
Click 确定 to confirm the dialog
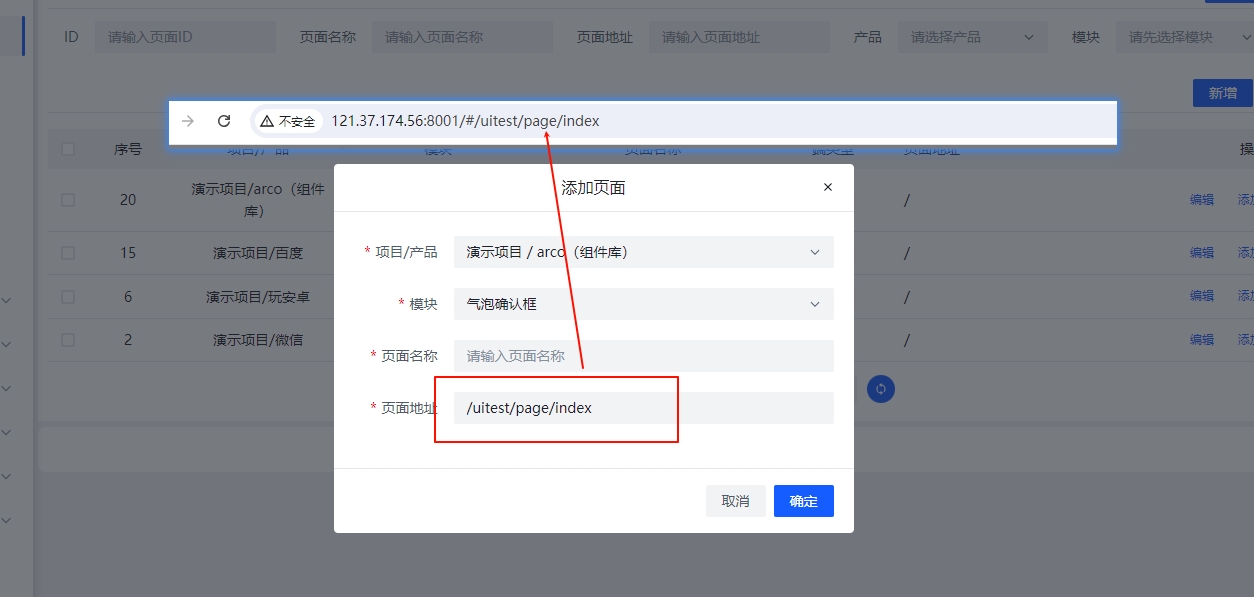pos(803,500)
